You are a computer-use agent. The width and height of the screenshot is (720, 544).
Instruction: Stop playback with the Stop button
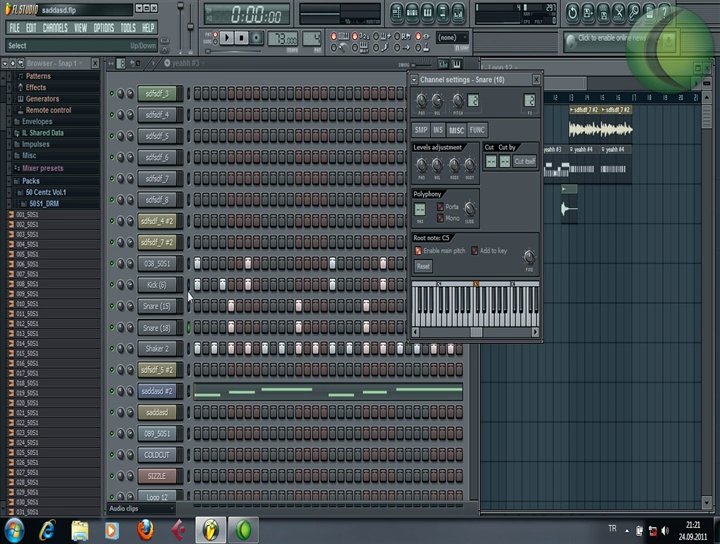pos(242,38)
